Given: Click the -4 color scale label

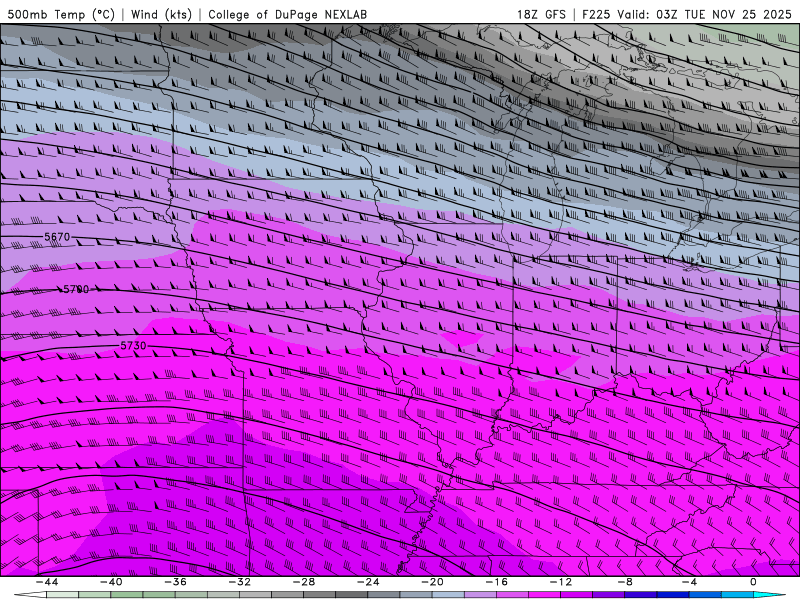Looking at the screenshot, I should 689,582.
